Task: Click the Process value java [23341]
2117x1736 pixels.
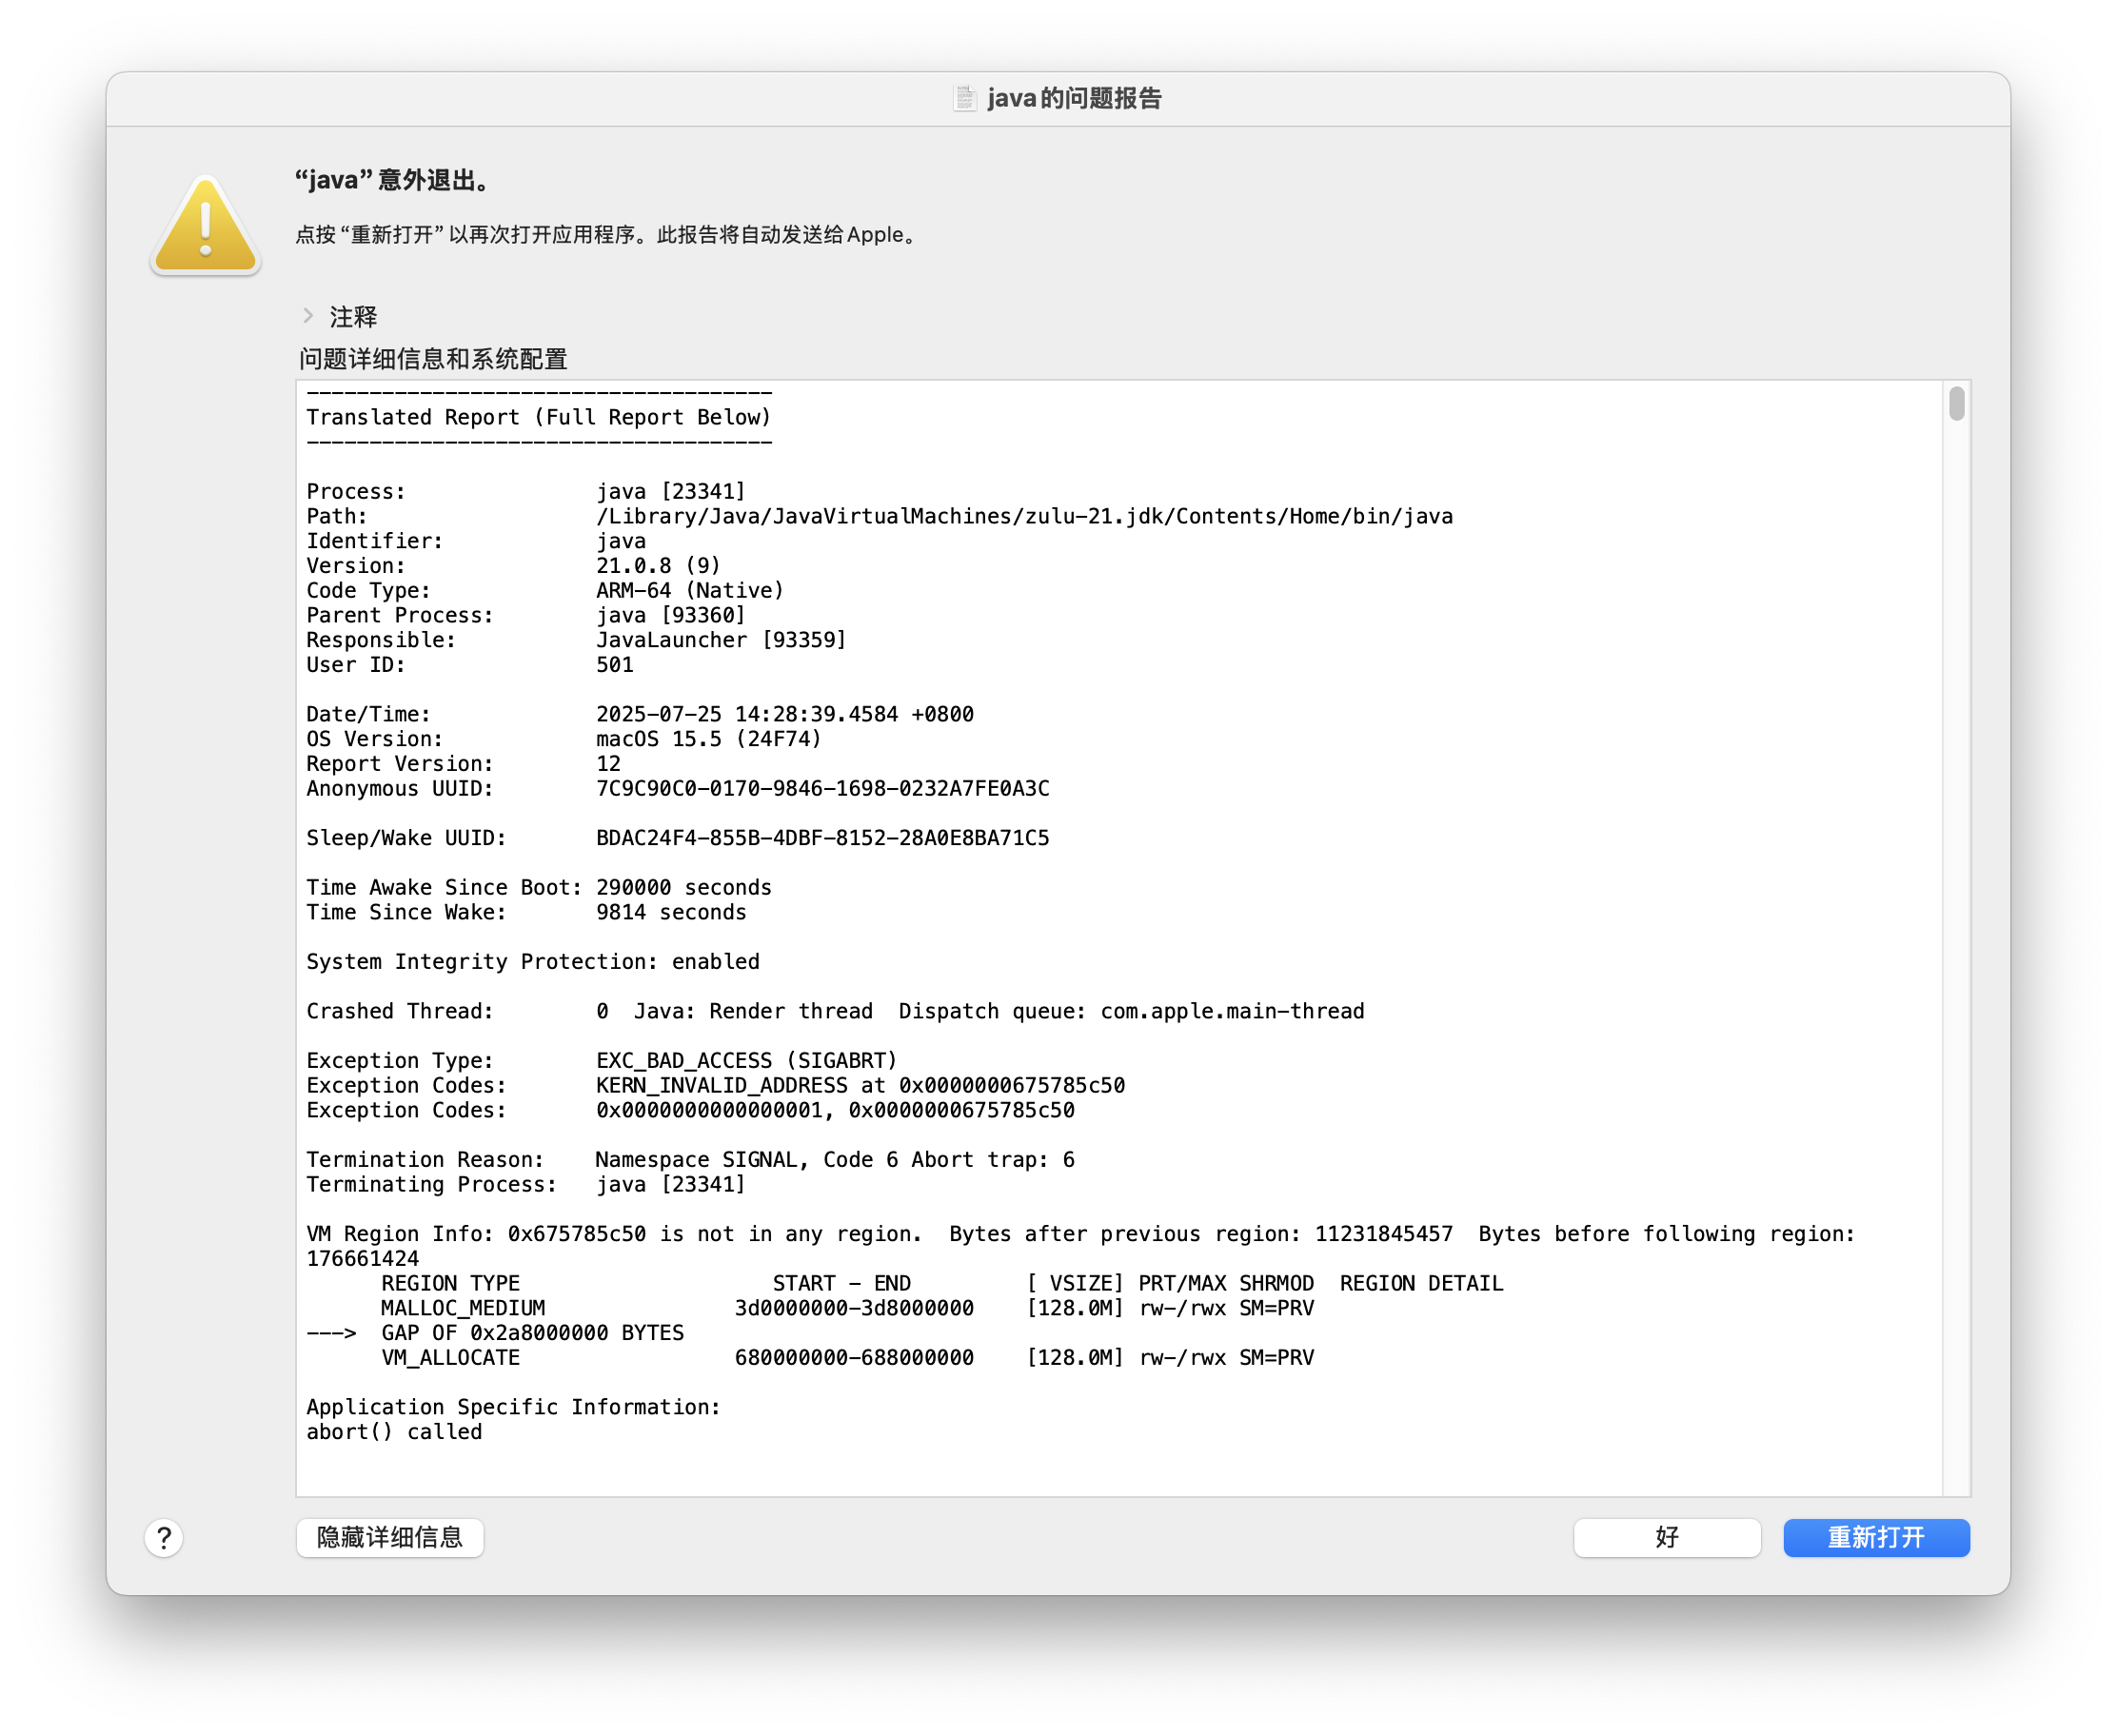Action: coord(671,491)
